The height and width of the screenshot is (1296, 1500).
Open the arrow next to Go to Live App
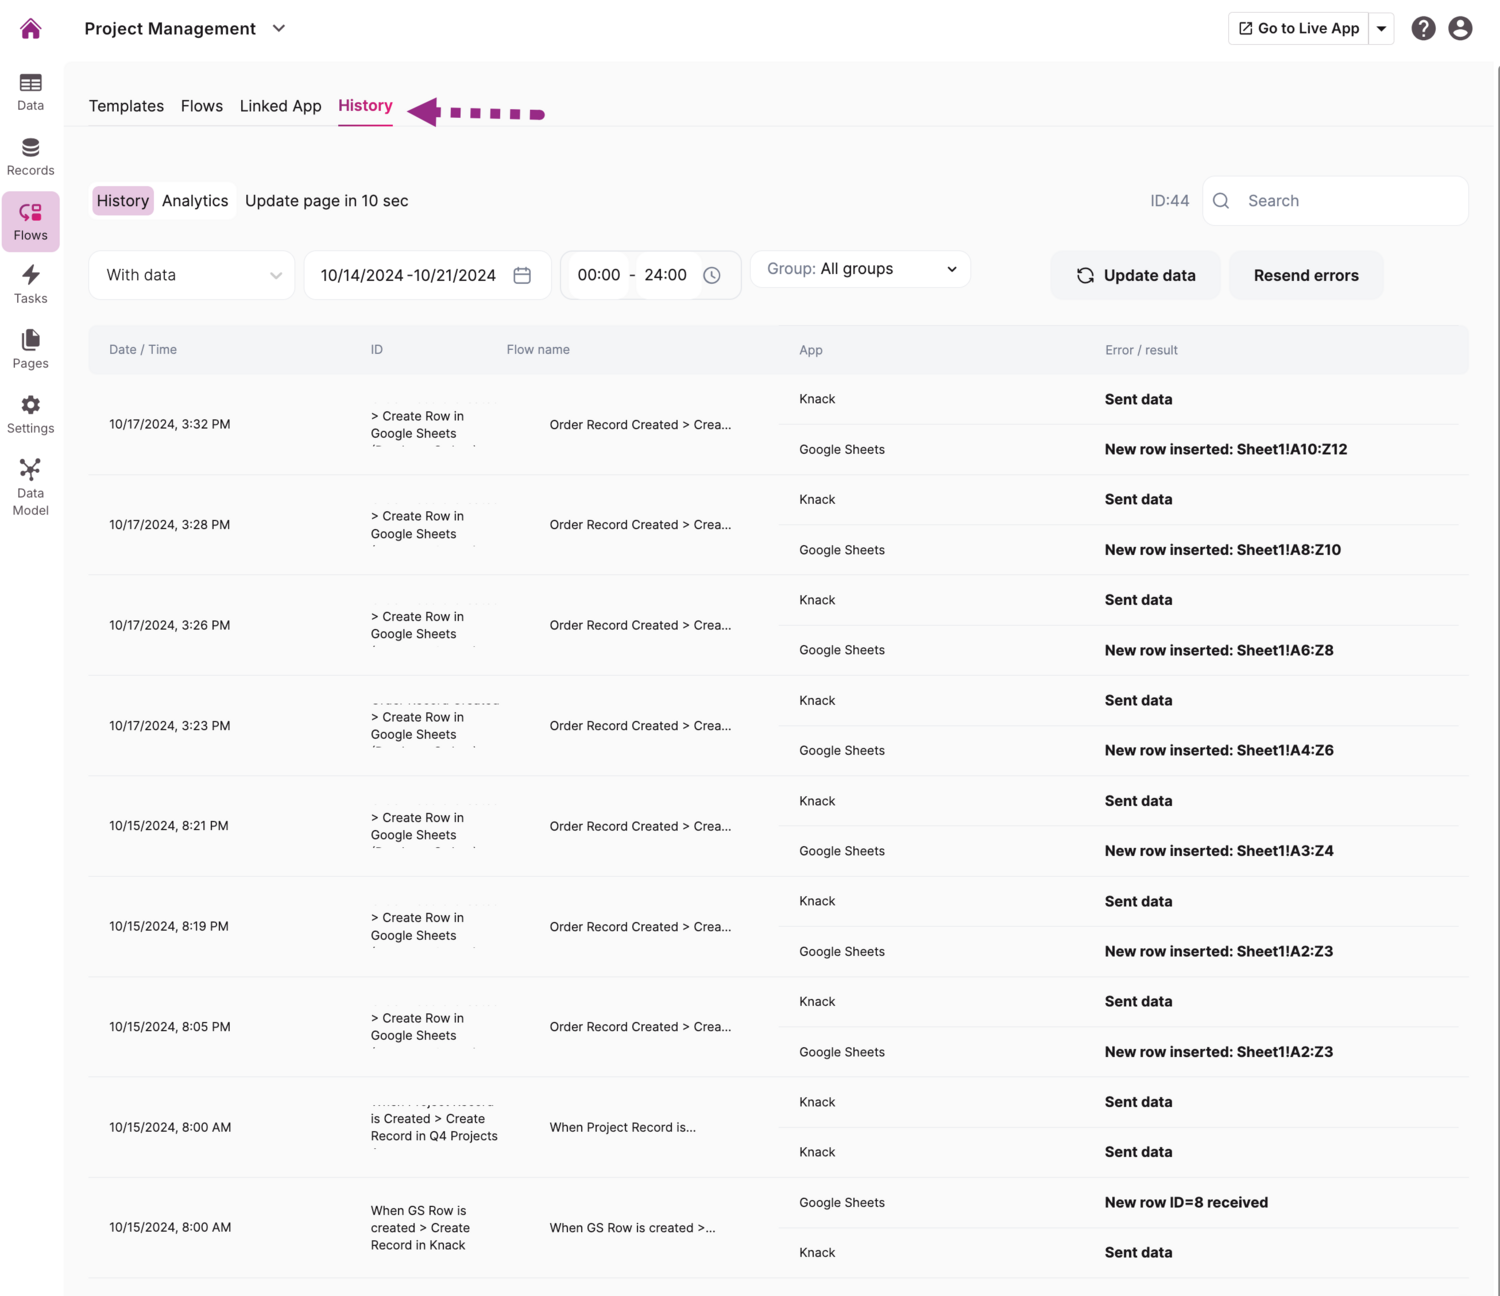pyautogui.click(x=1381, y=29)
